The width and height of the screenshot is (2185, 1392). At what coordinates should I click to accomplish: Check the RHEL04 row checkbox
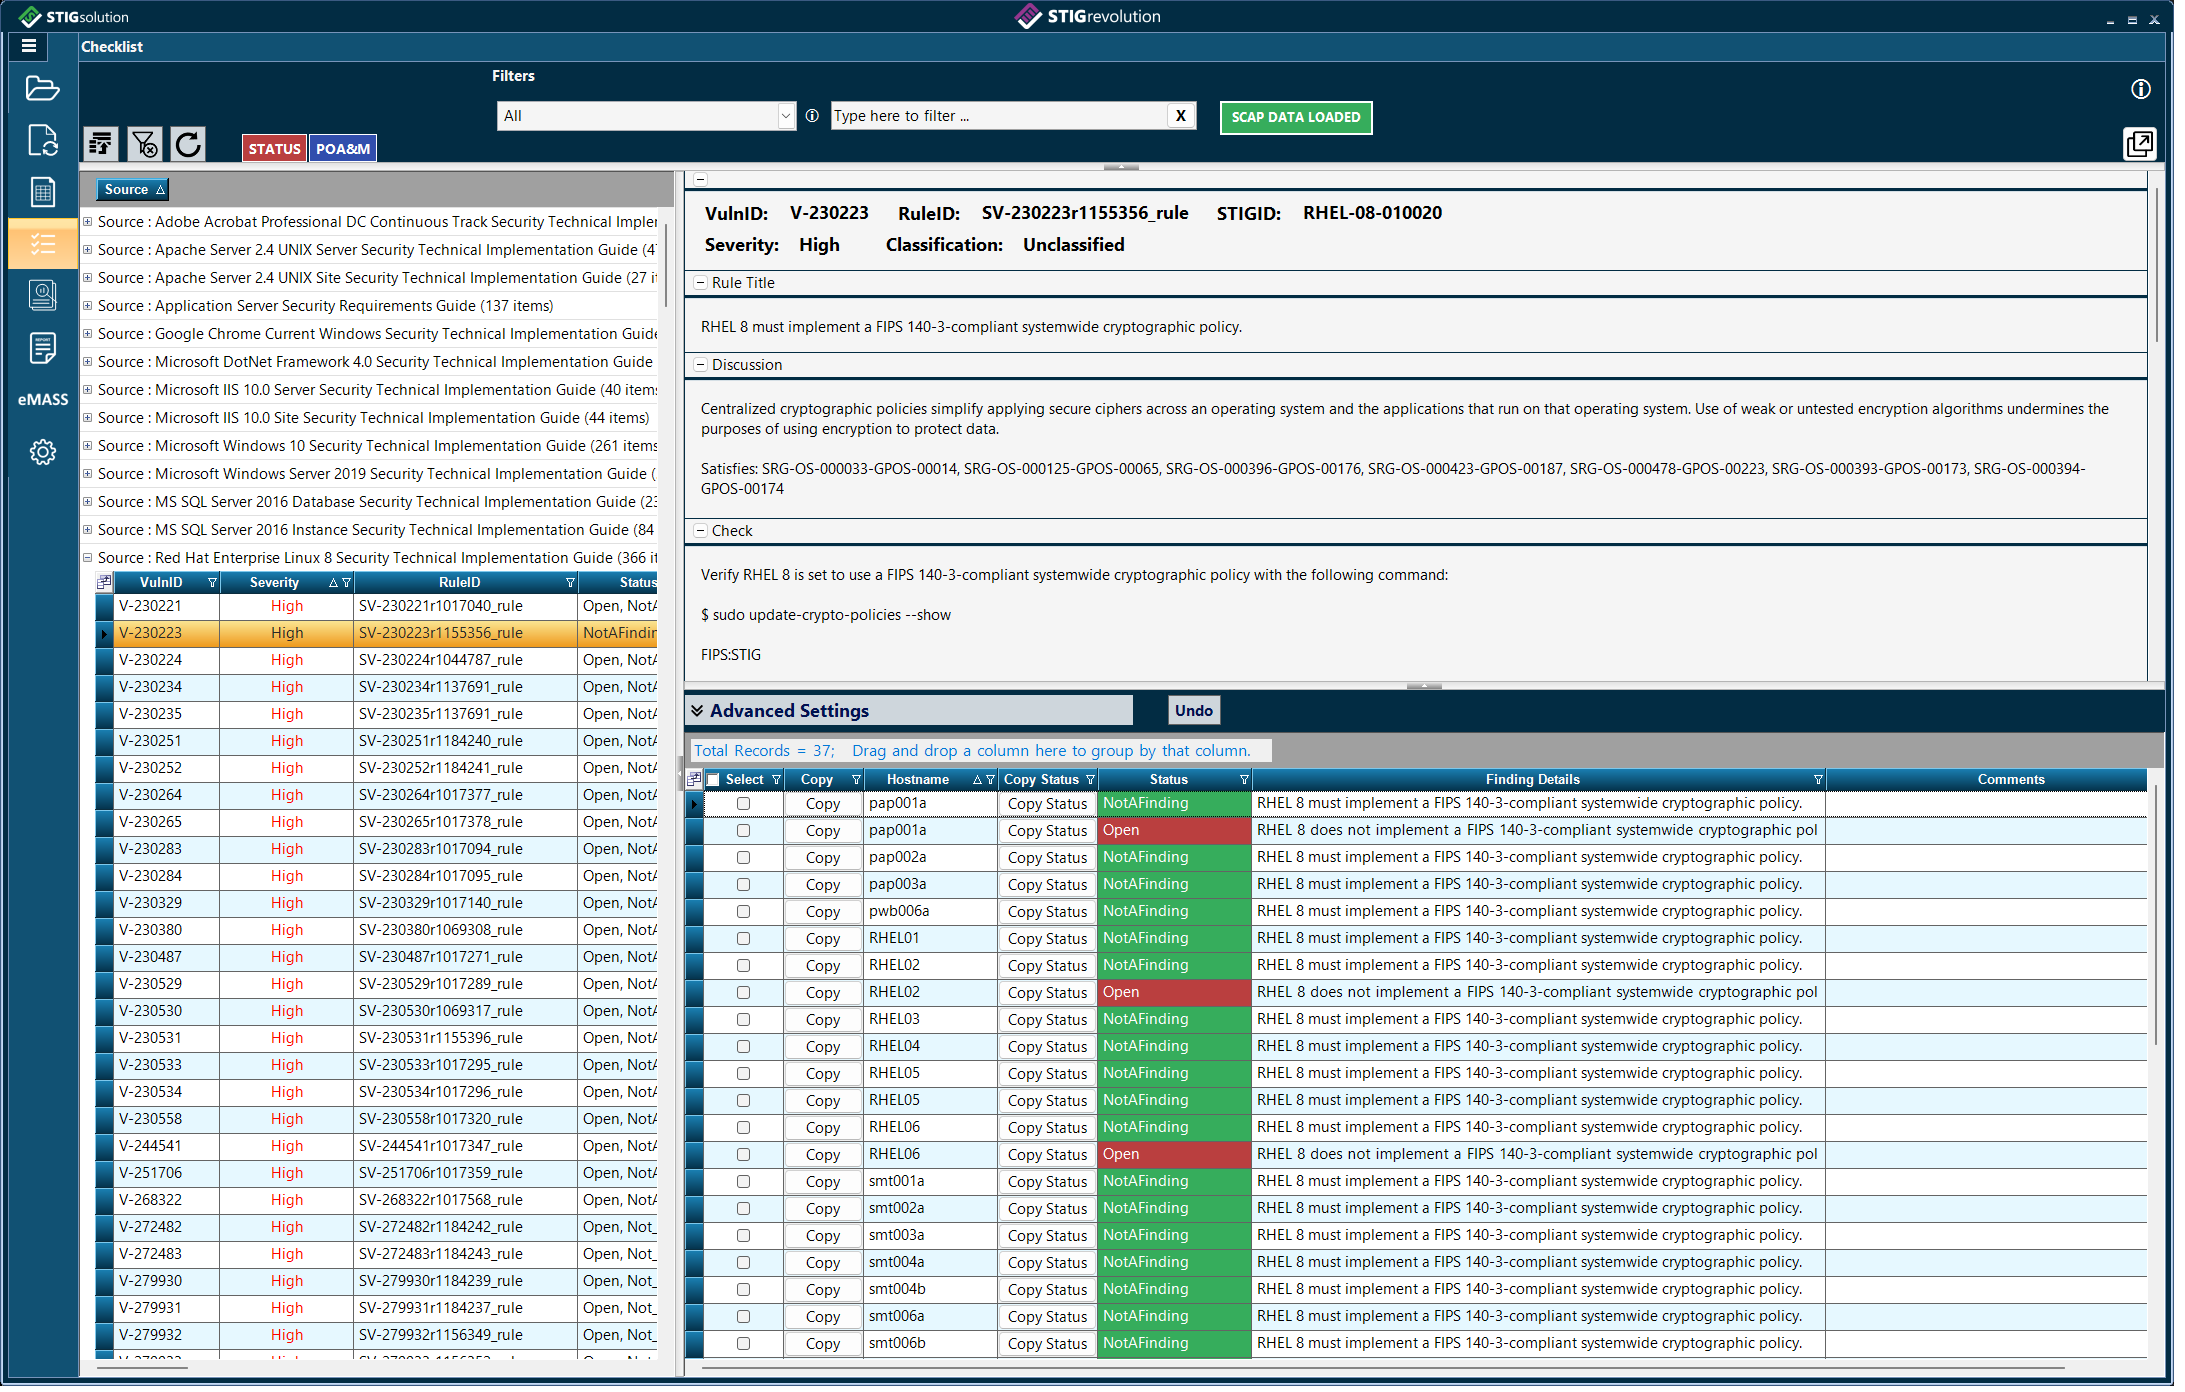click(x=743, y=1047)
